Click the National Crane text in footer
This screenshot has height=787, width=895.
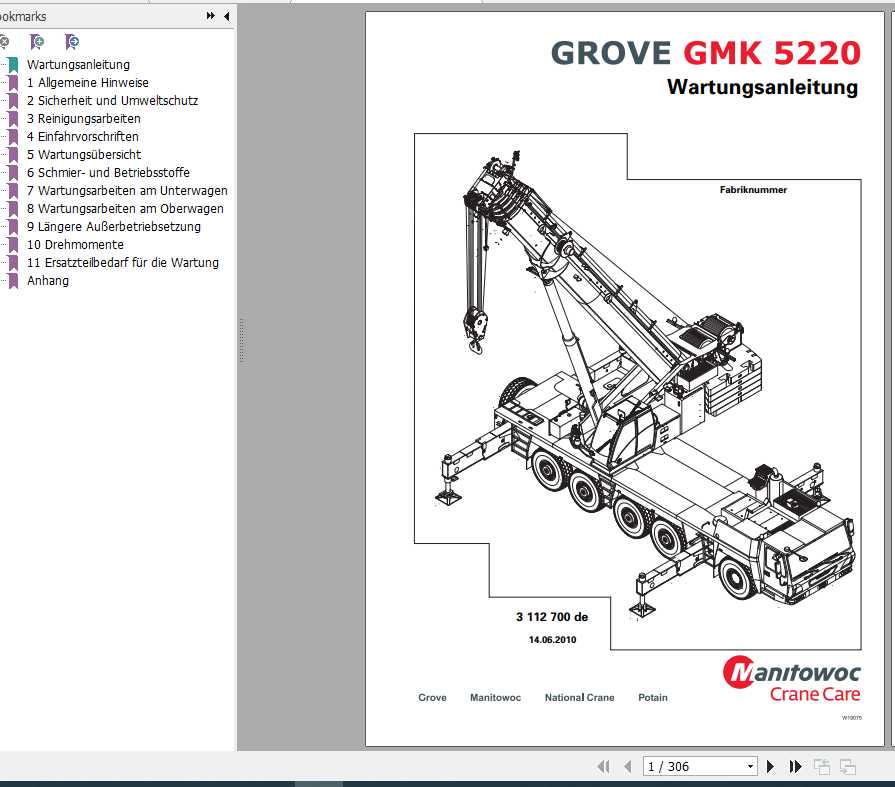pos(579,697)
